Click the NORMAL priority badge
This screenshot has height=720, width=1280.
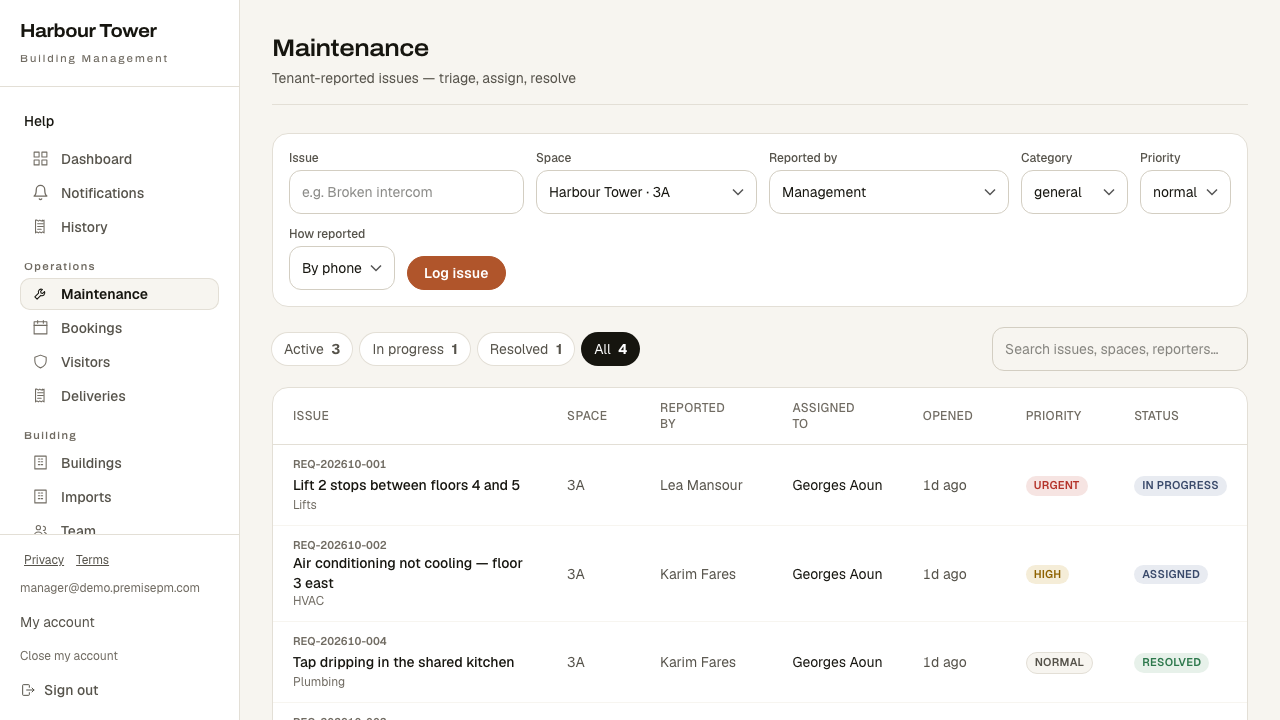(1059, 662)
